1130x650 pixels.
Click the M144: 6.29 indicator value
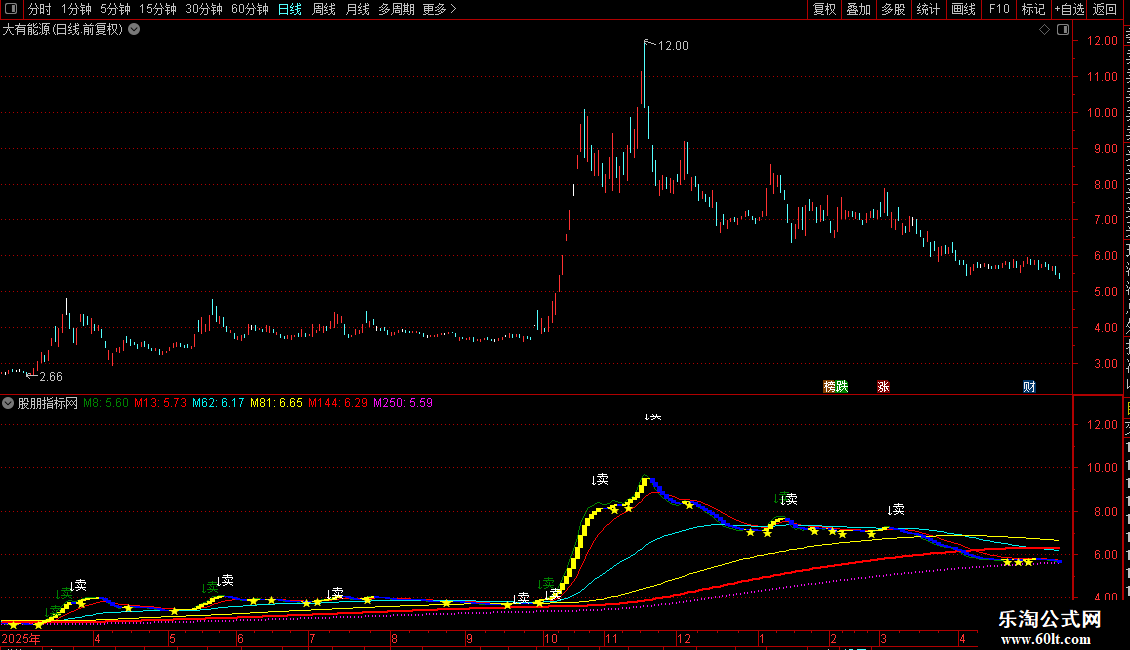(338, 403)
